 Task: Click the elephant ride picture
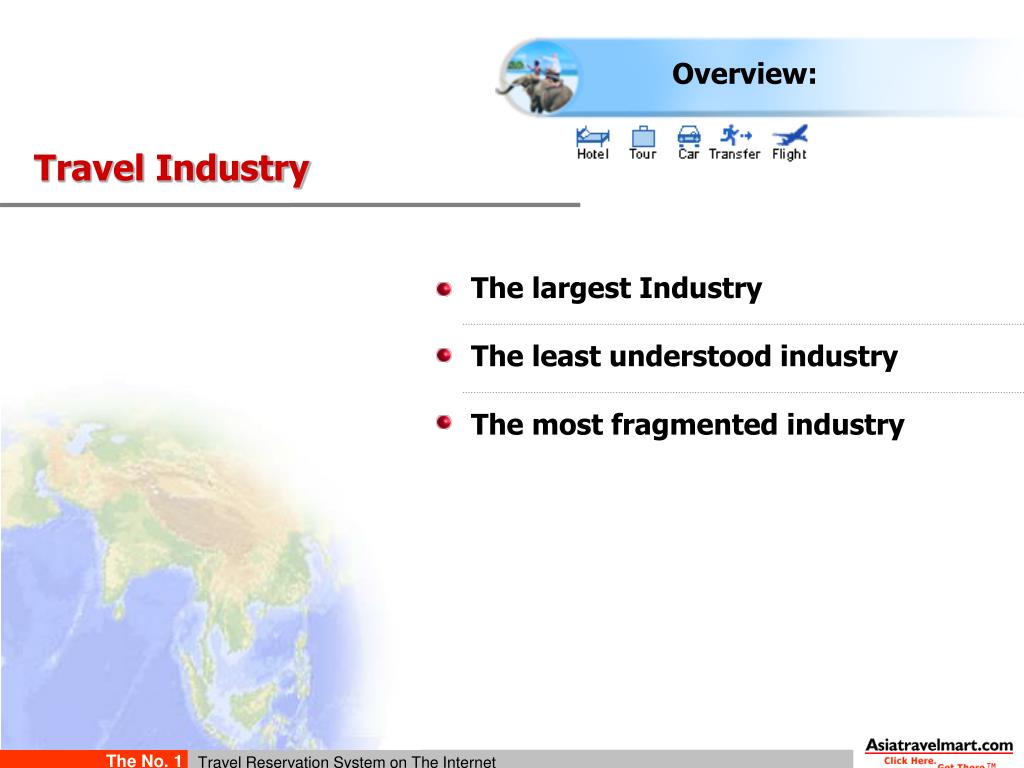coord(537,78)
